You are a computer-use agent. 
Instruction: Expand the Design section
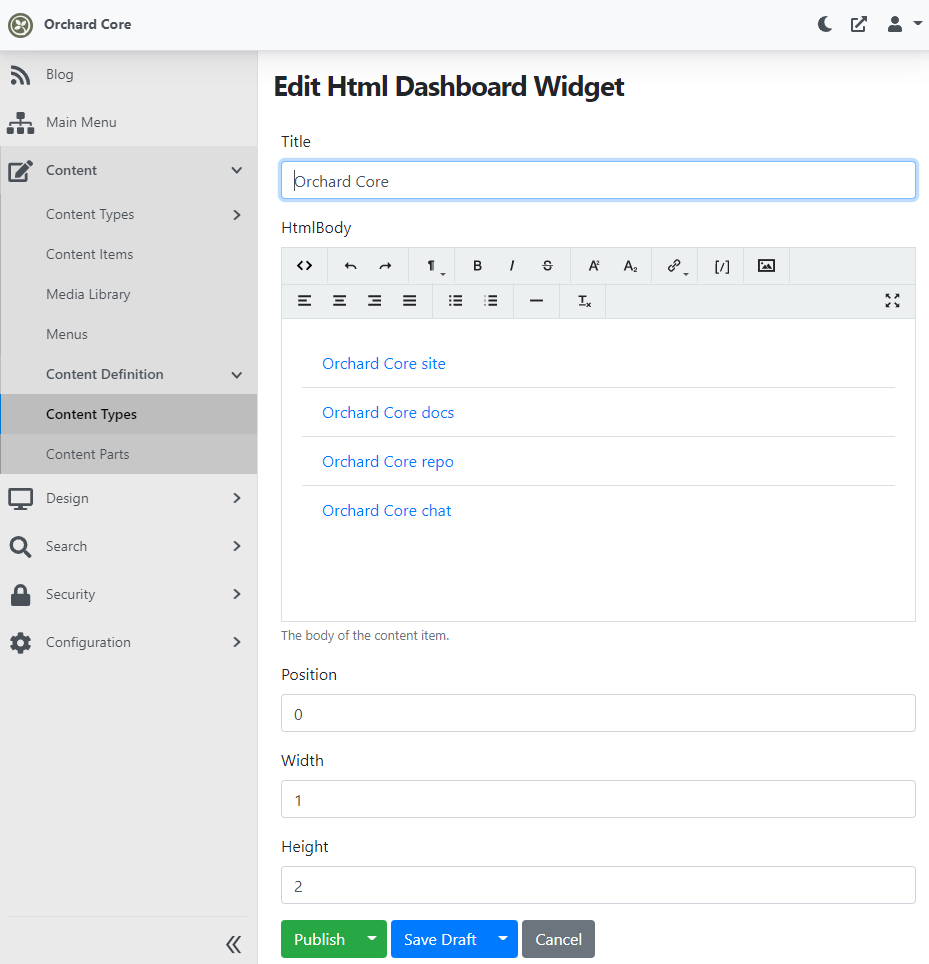128,498
